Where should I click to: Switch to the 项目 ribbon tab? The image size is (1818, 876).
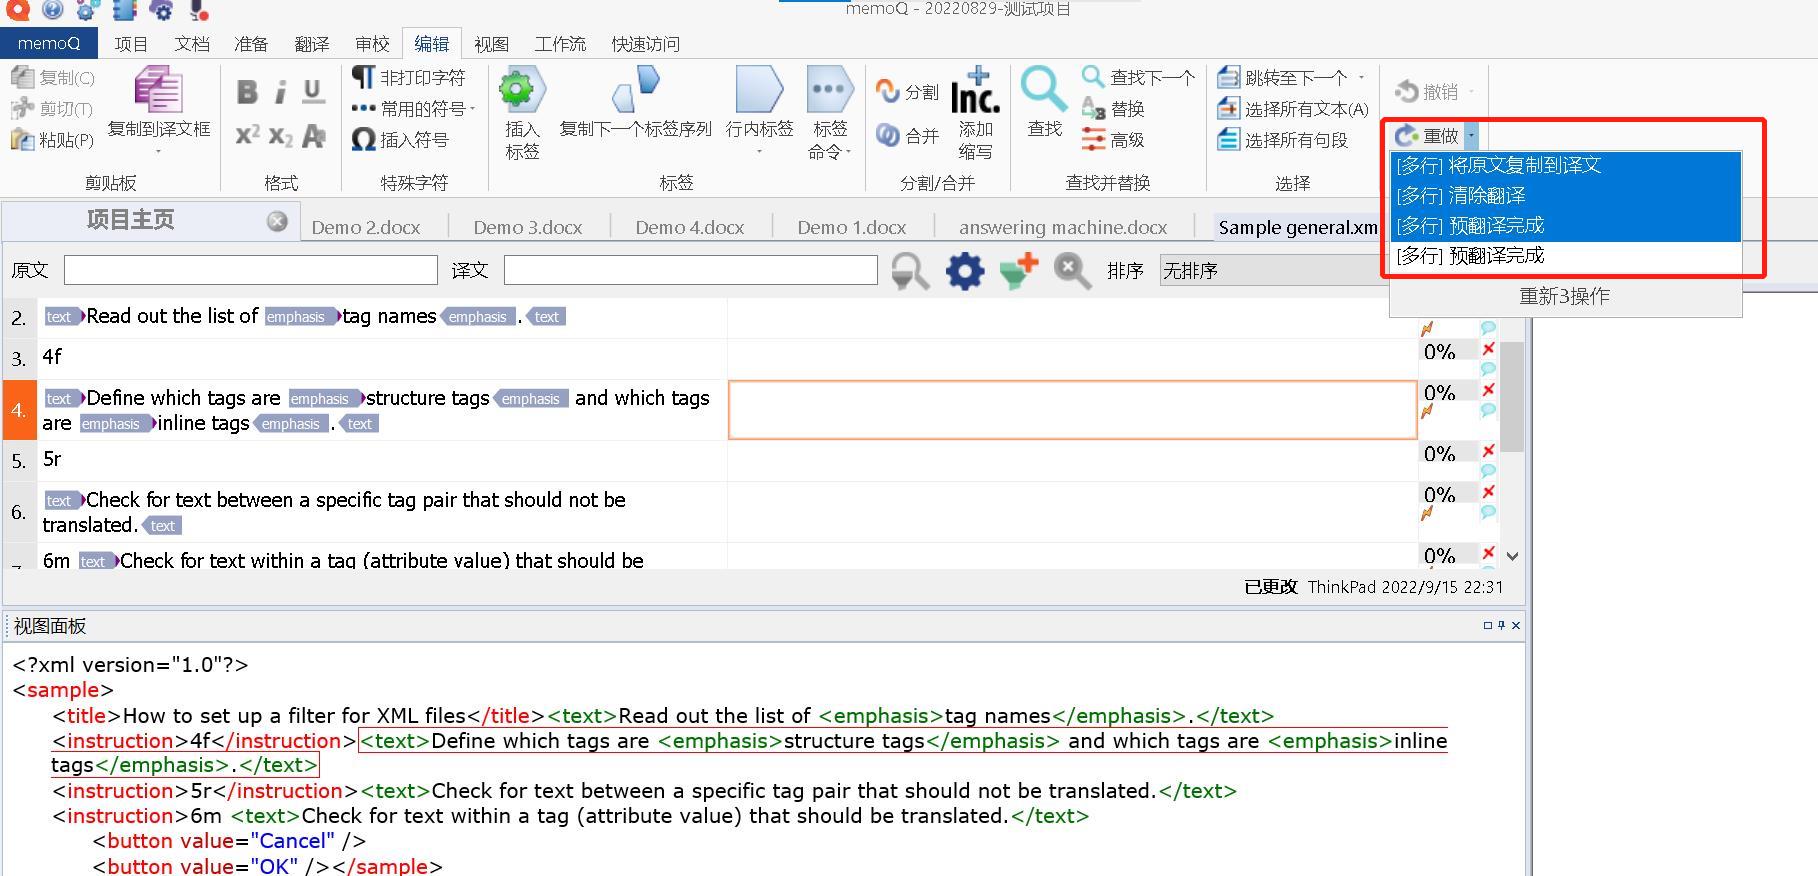131,44
